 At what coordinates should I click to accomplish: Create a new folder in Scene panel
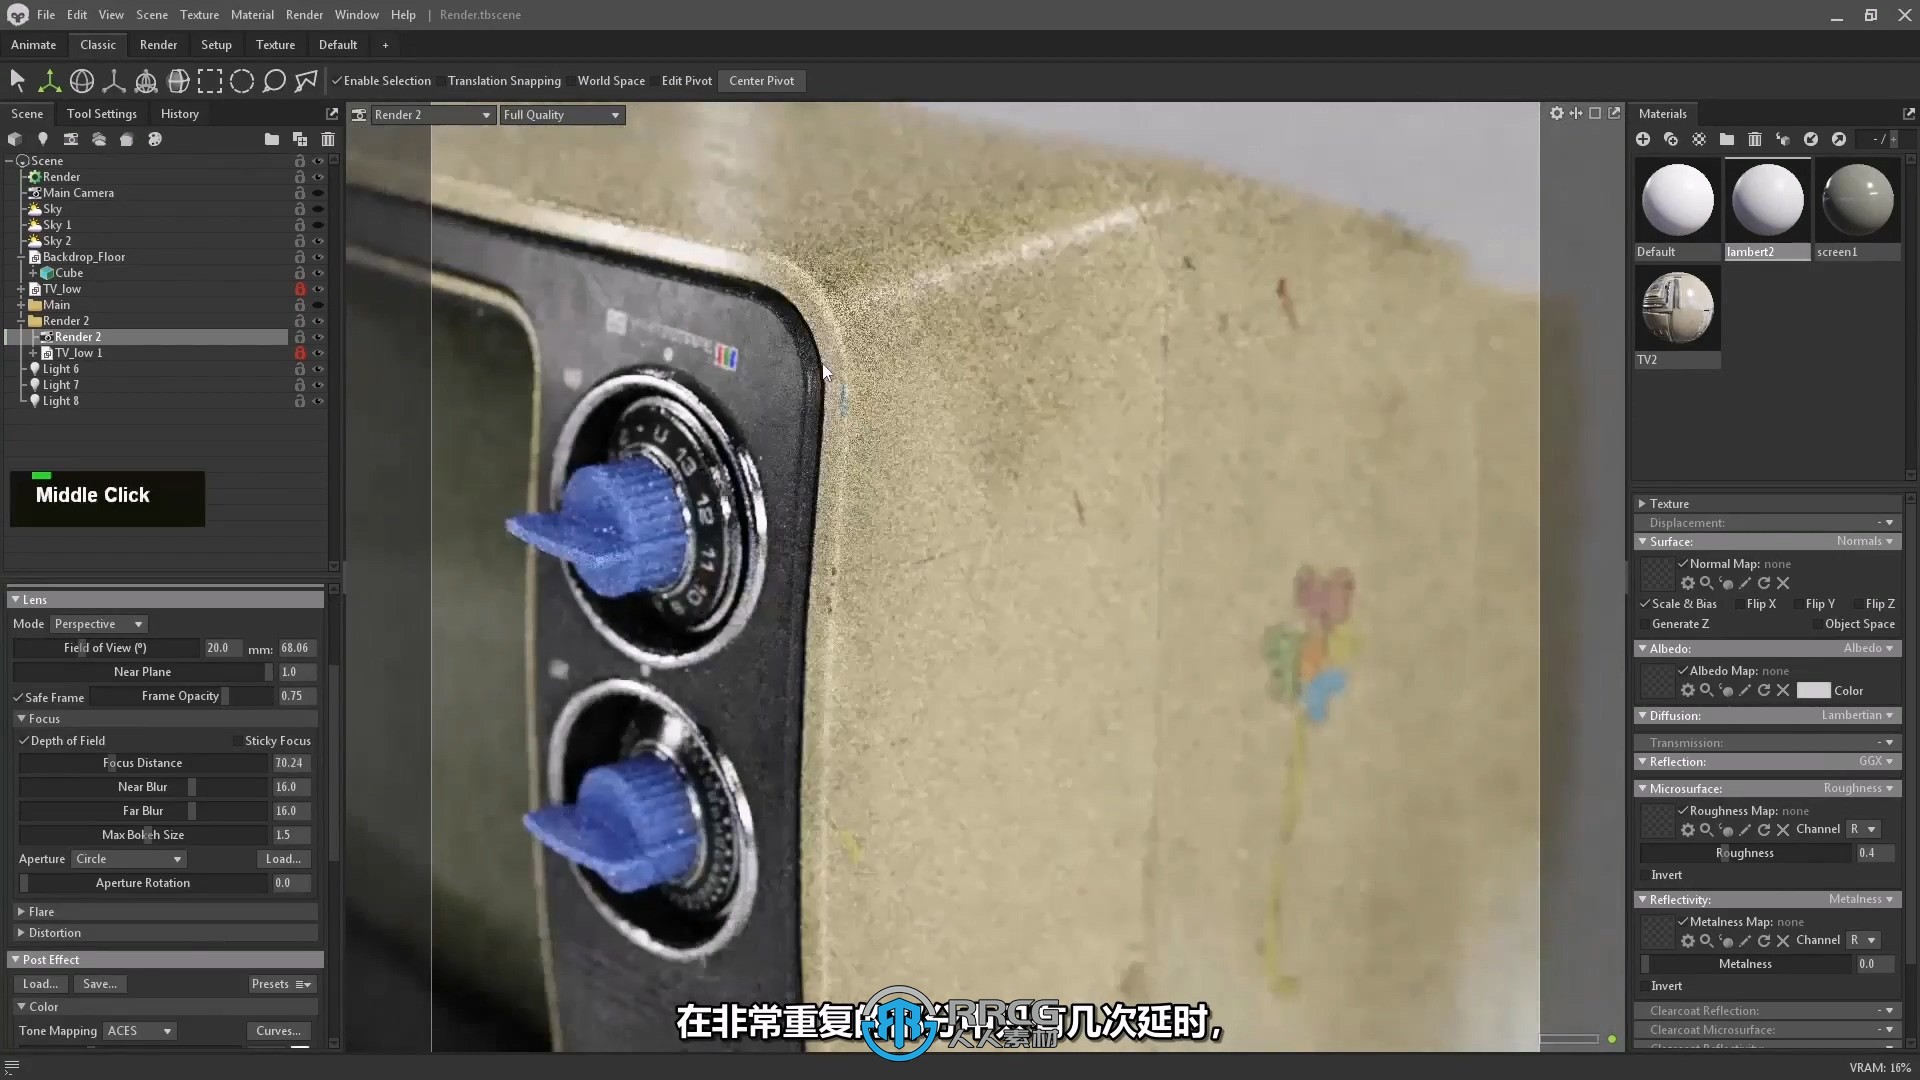pos(271,139)
